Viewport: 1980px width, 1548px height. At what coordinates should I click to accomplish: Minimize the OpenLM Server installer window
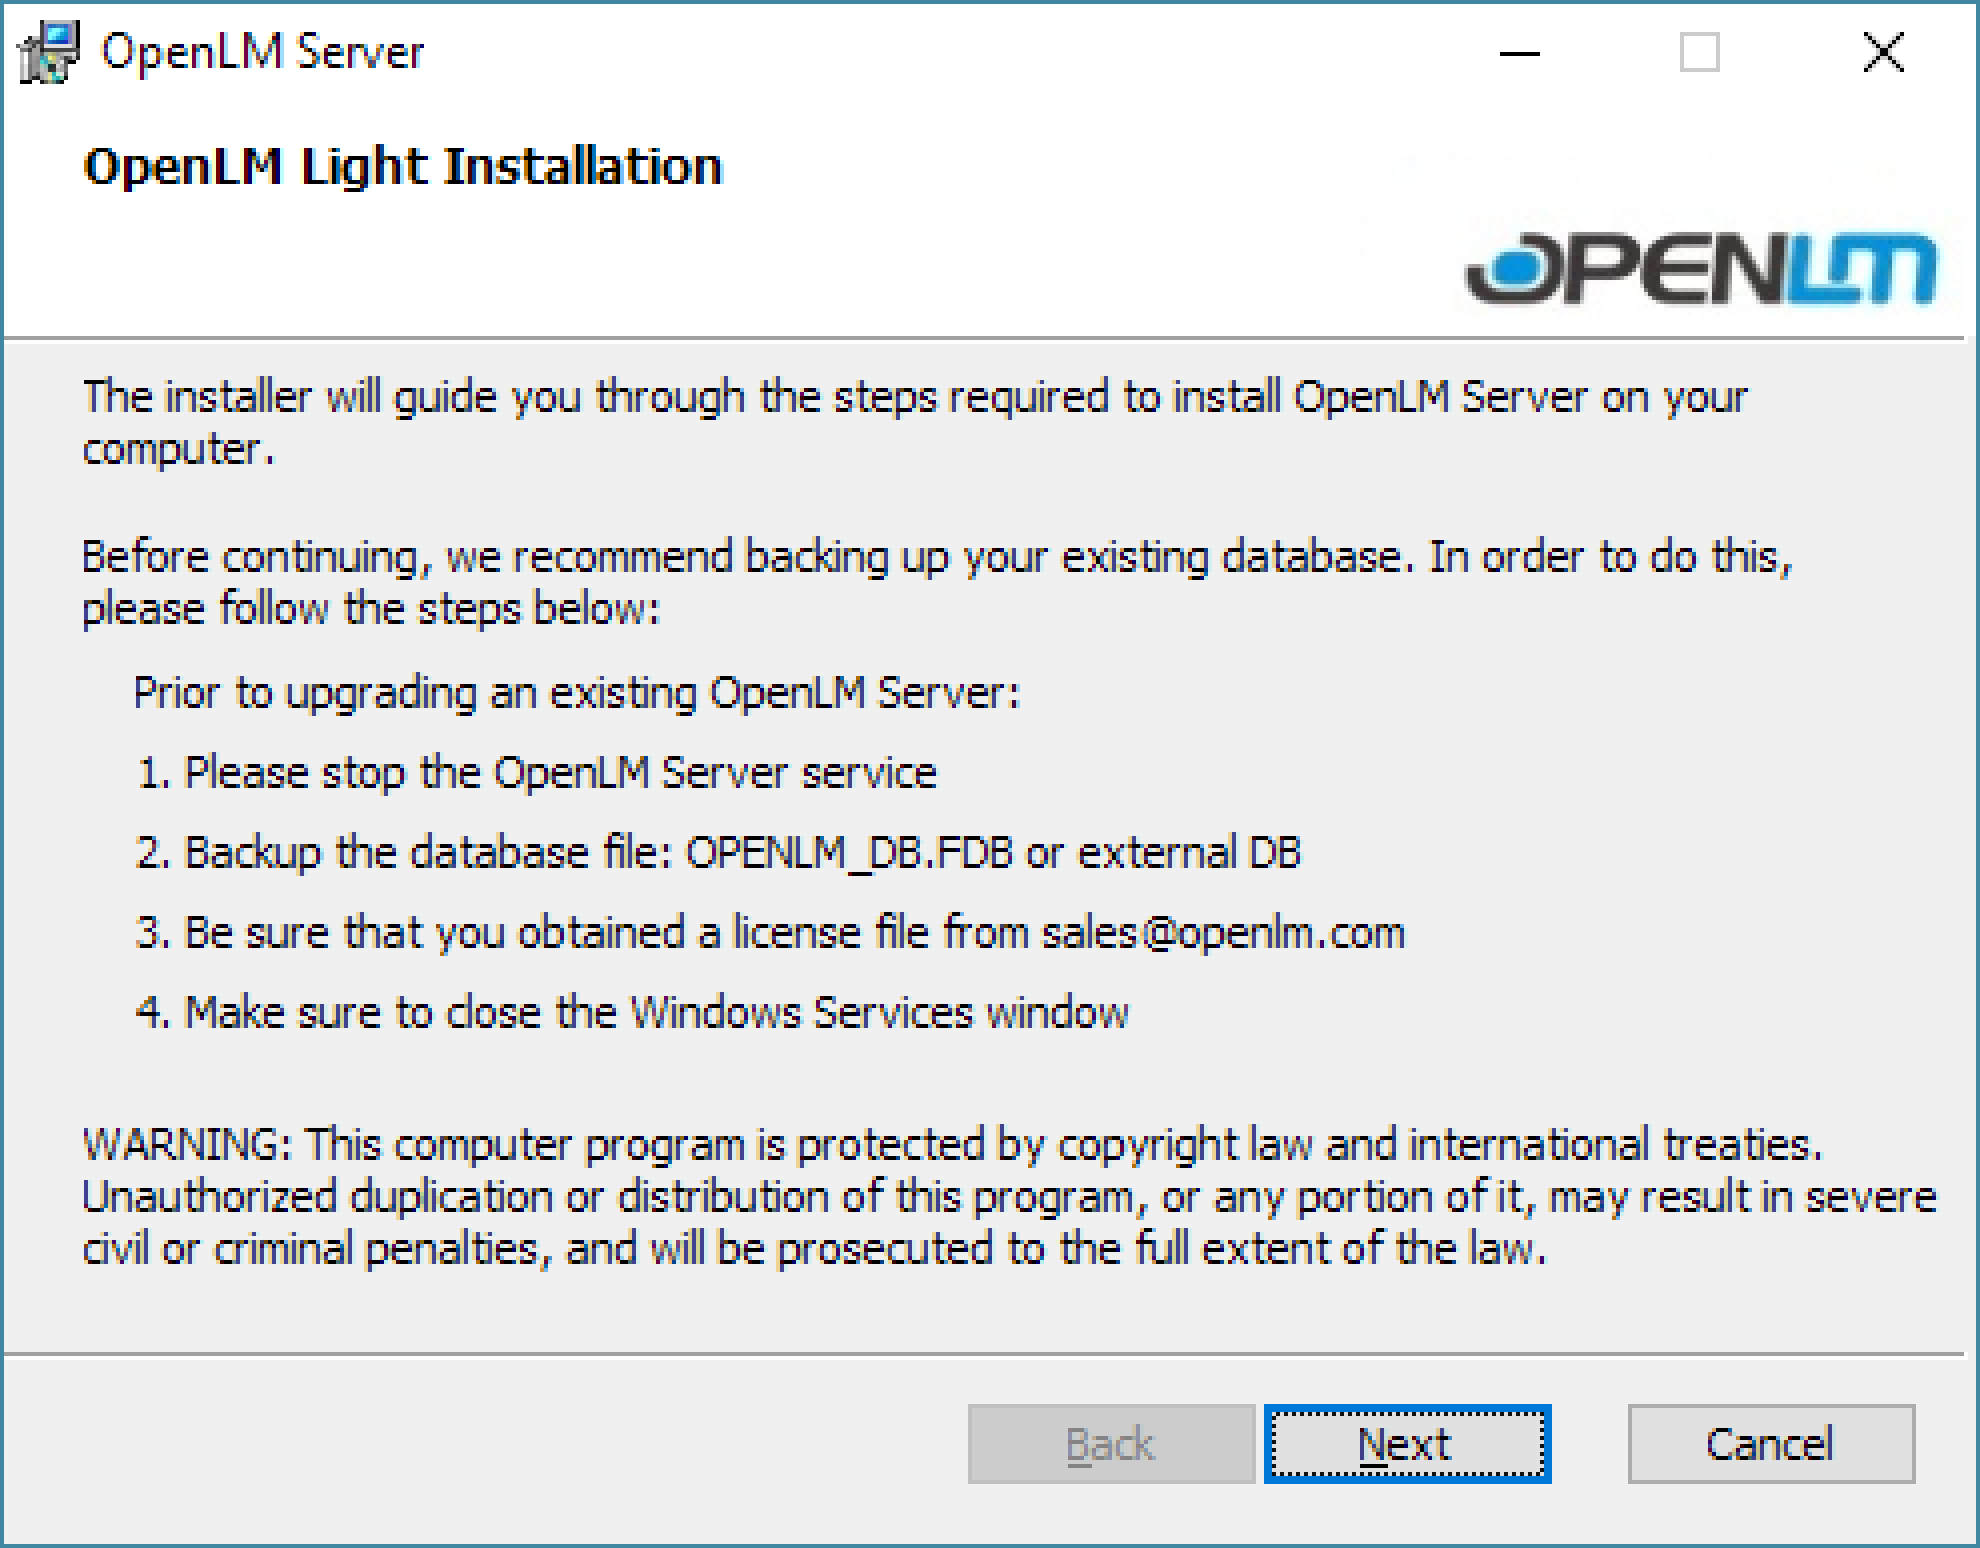(x=1519, y=53)
